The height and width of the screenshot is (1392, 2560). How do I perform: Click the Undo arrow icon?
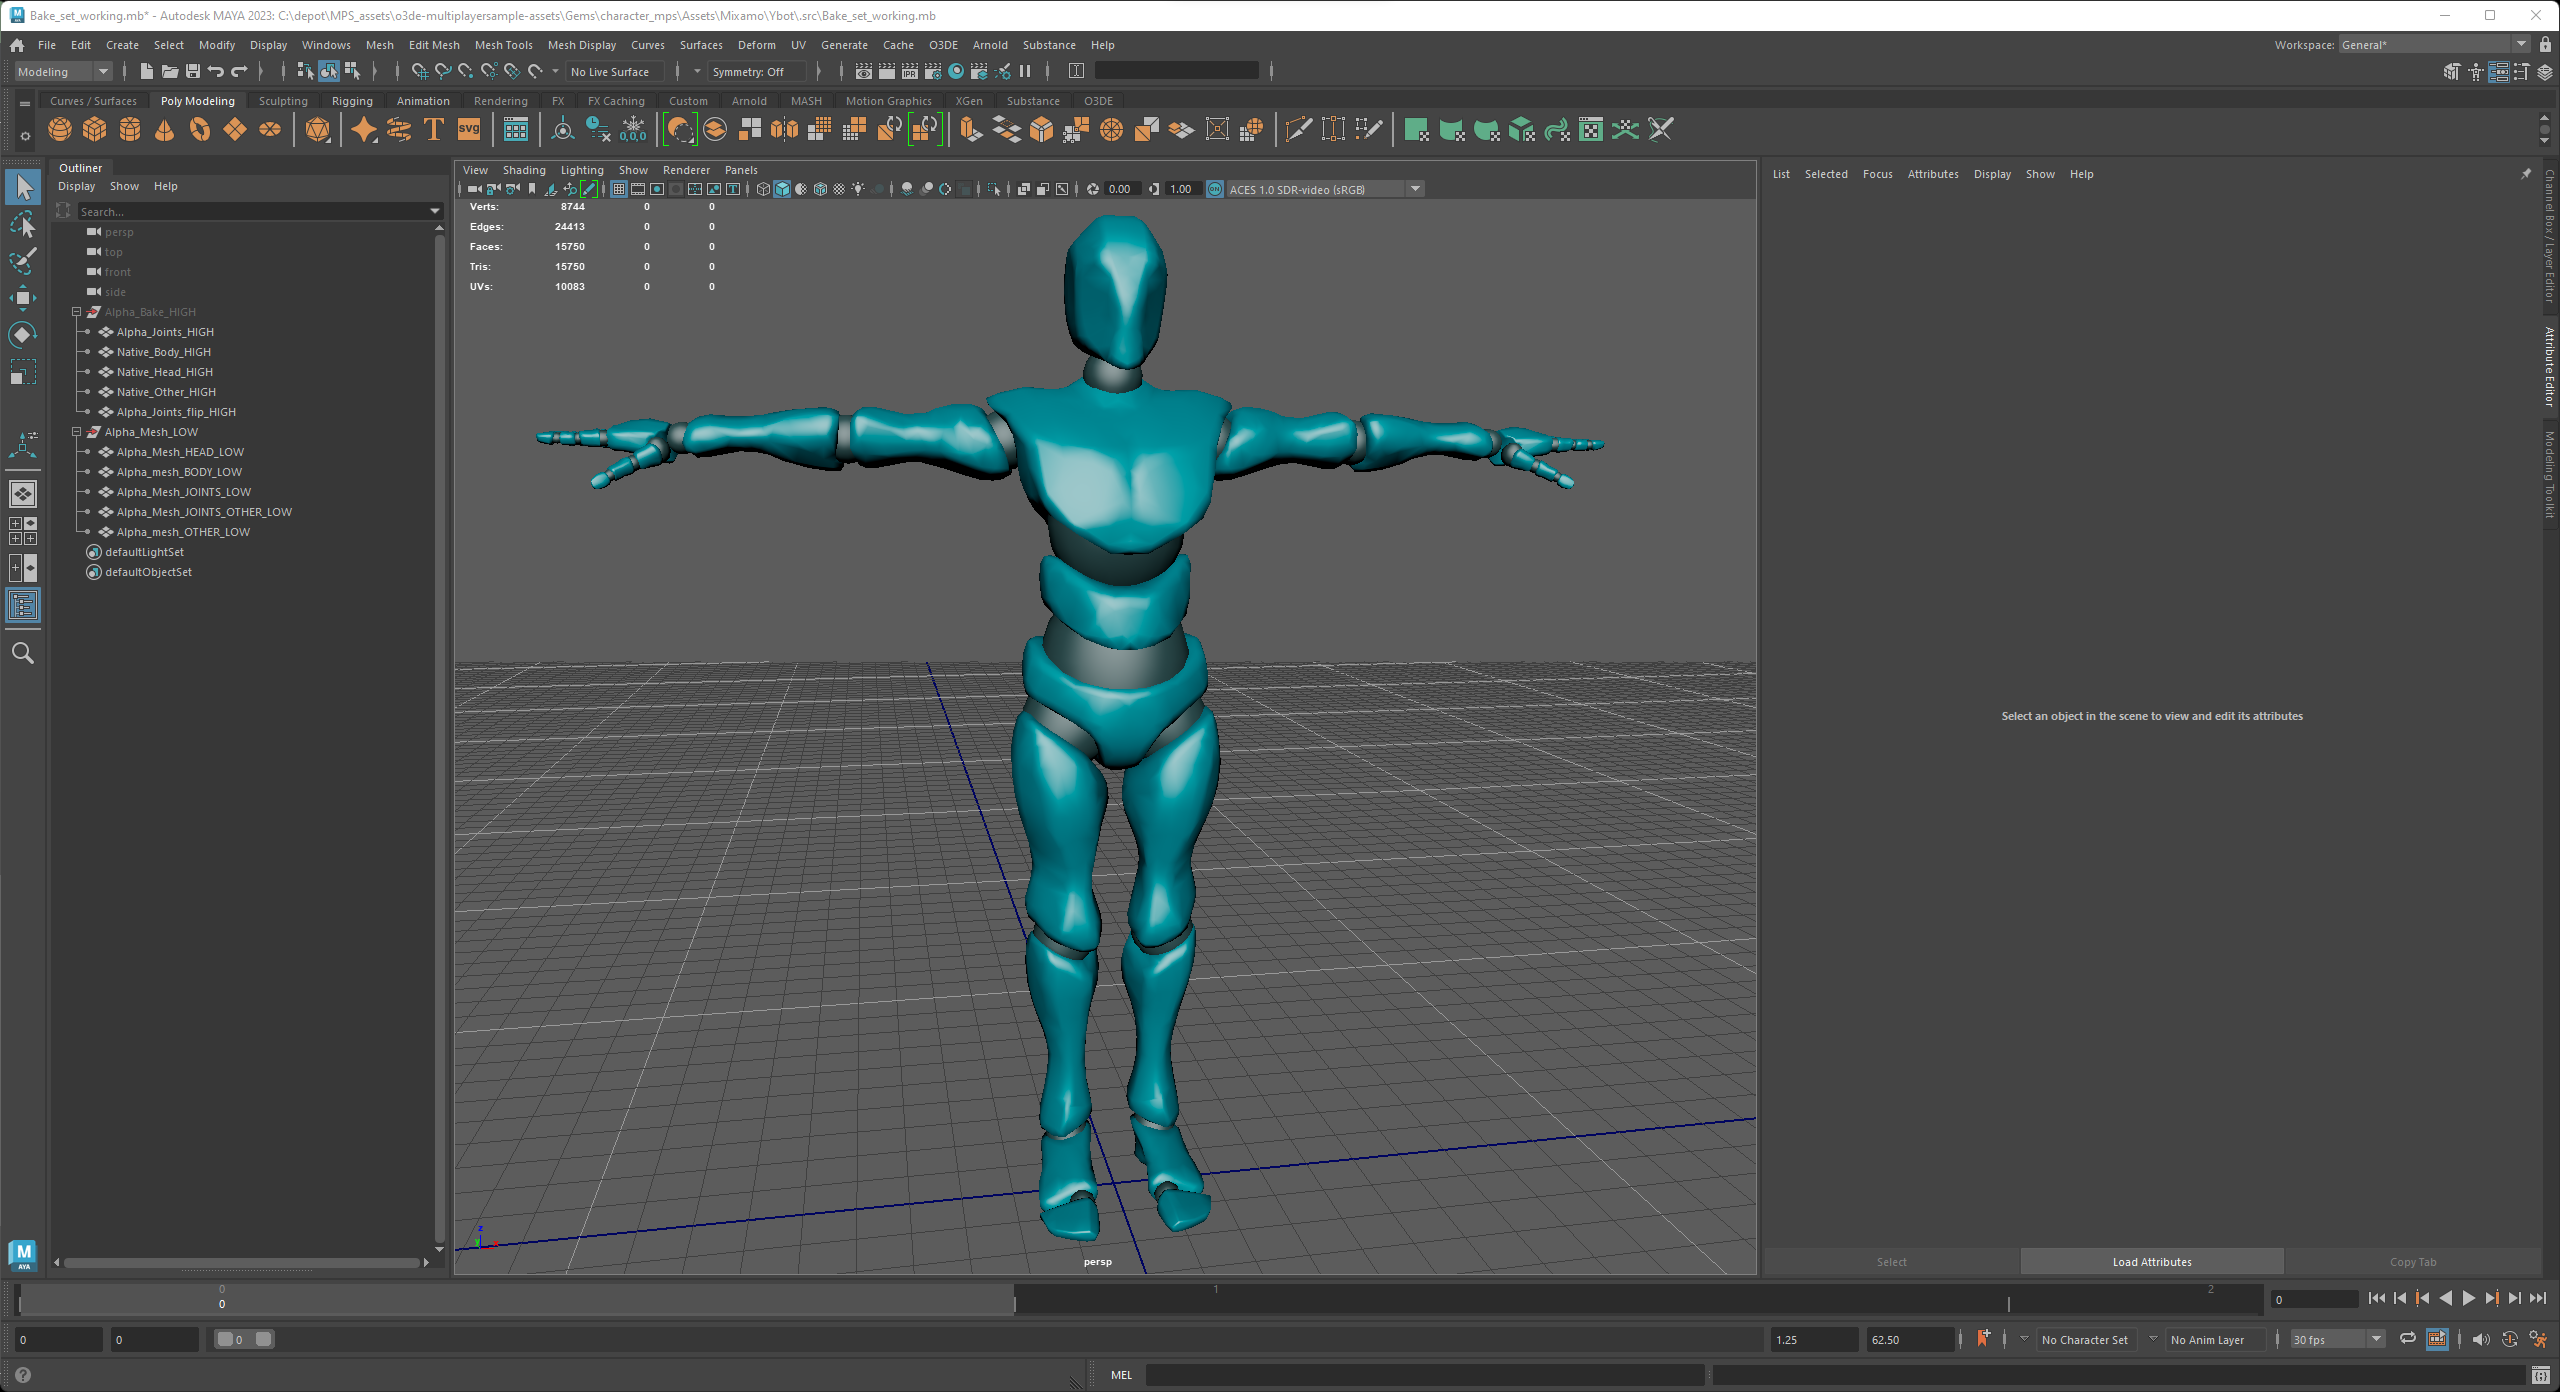pos(216,71)
